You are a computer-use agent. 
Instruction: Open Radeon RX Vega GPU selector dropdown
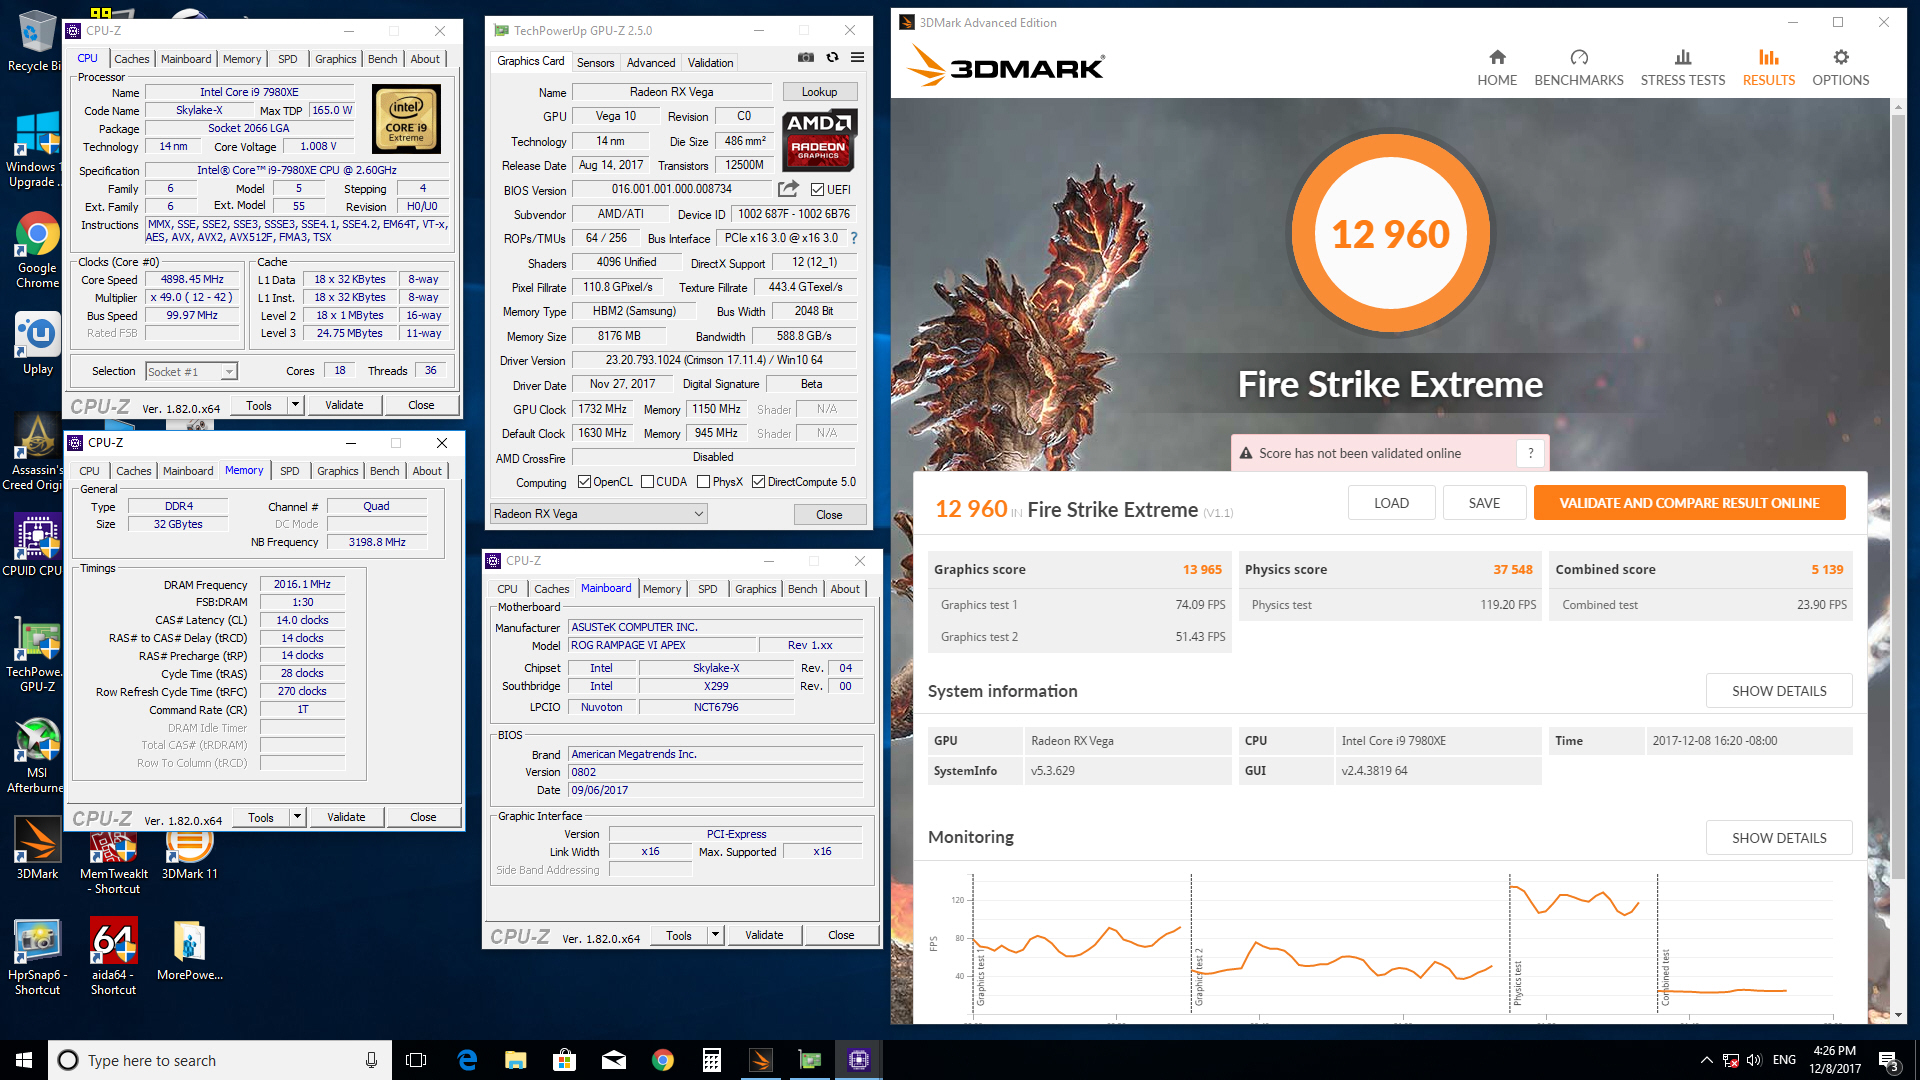coord(598,514)
